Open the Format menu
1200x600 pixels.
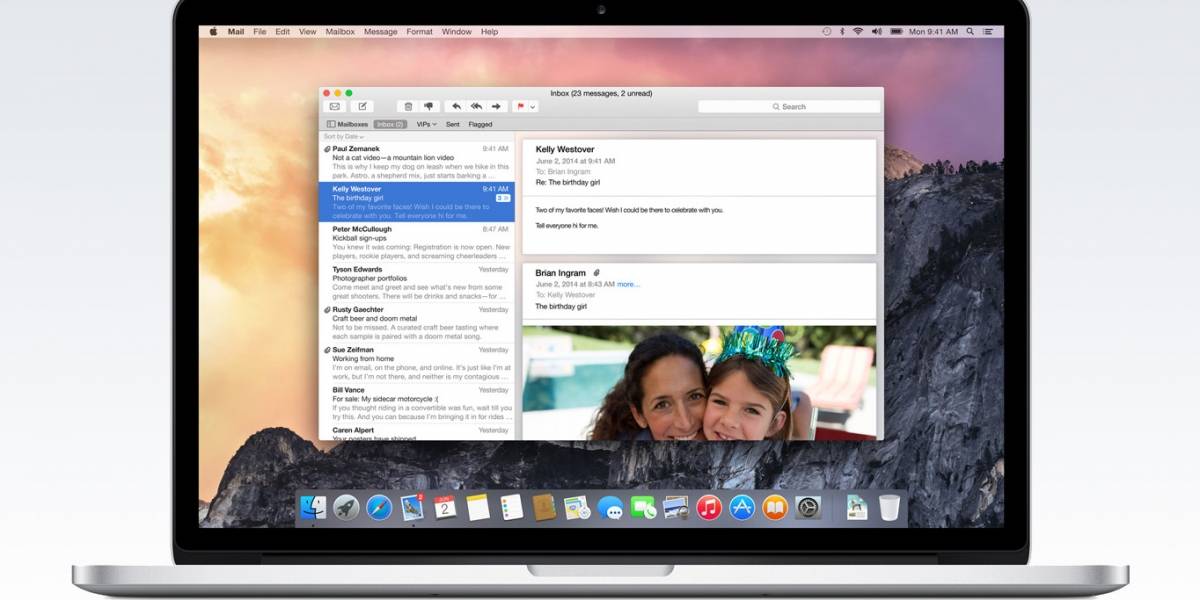click(420, 31)
